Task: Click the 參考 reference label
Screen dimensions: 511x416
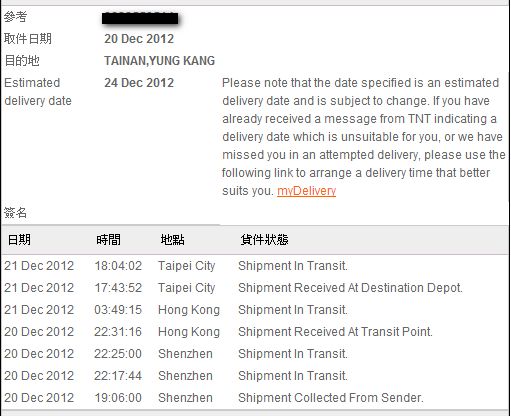Action: point(15,17)
